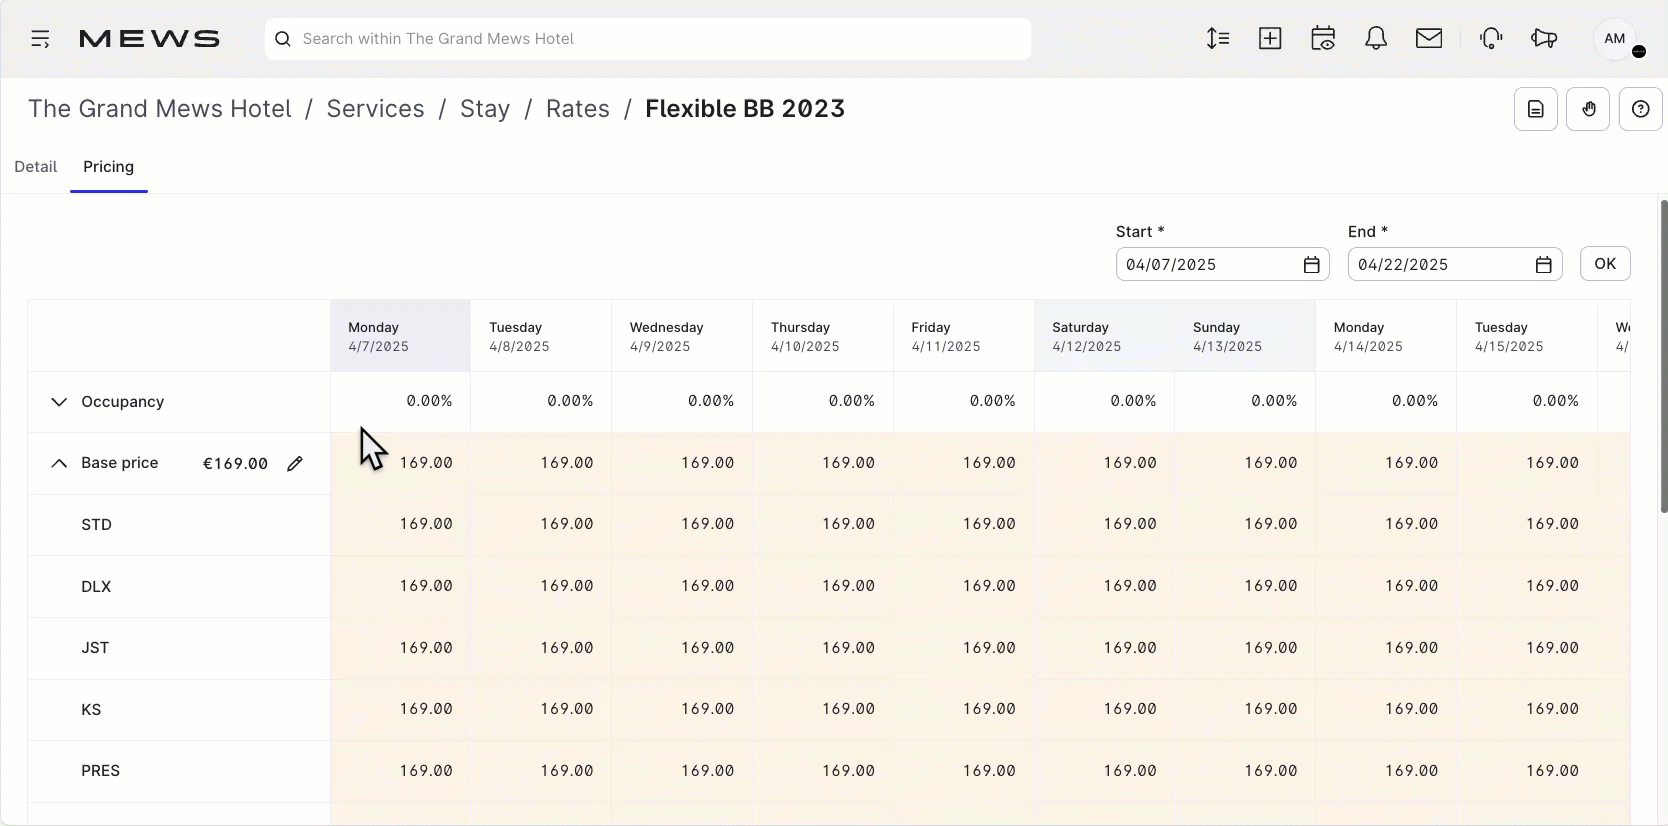
Task: Select the Sunday 4/13/2025 column header
Action: coord(1245,336)
